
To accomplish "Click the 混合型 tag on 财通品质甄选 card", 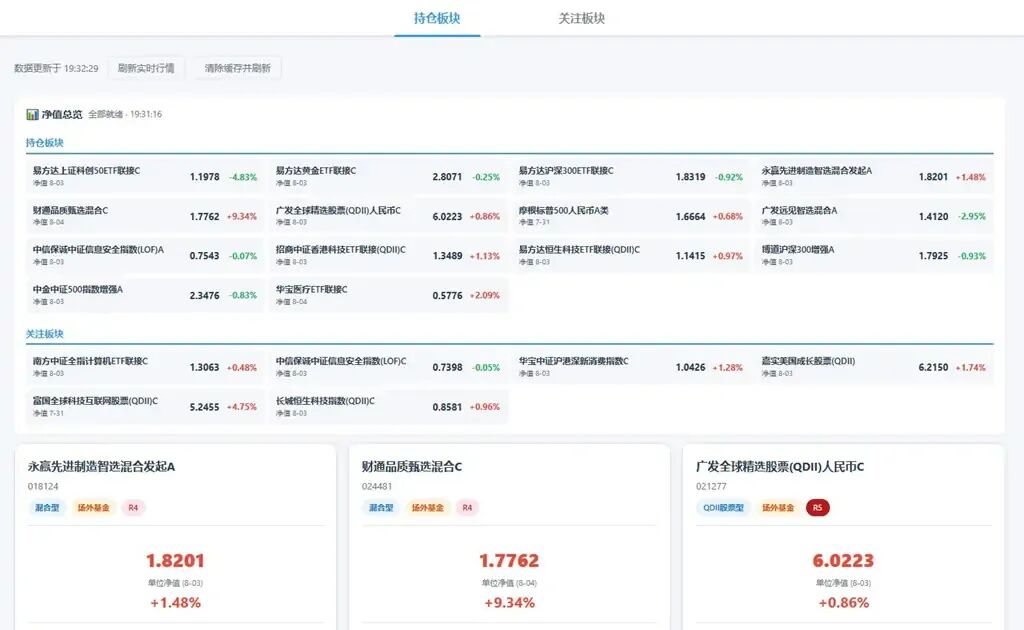I will (x=381, y=507).
